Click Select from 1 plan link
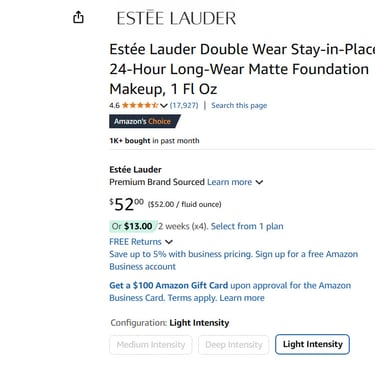375x366 pixels. coord(247,226)
